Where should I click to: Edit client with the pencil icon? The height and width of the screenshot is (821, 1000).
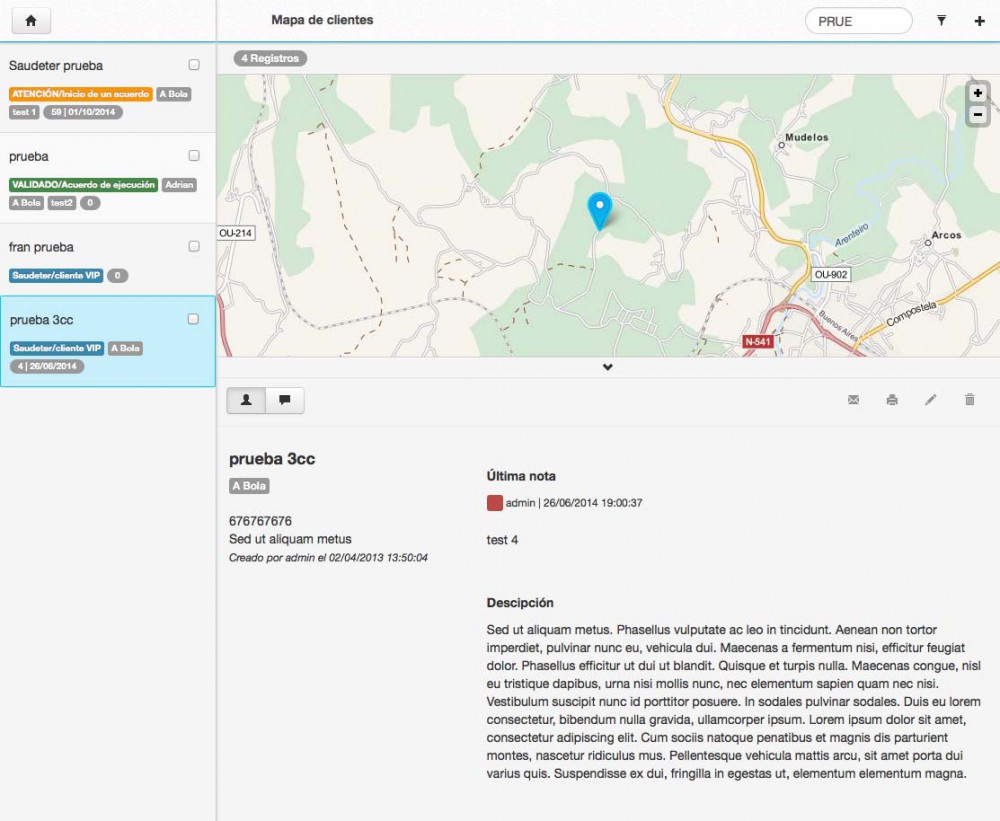pos(931,400)
